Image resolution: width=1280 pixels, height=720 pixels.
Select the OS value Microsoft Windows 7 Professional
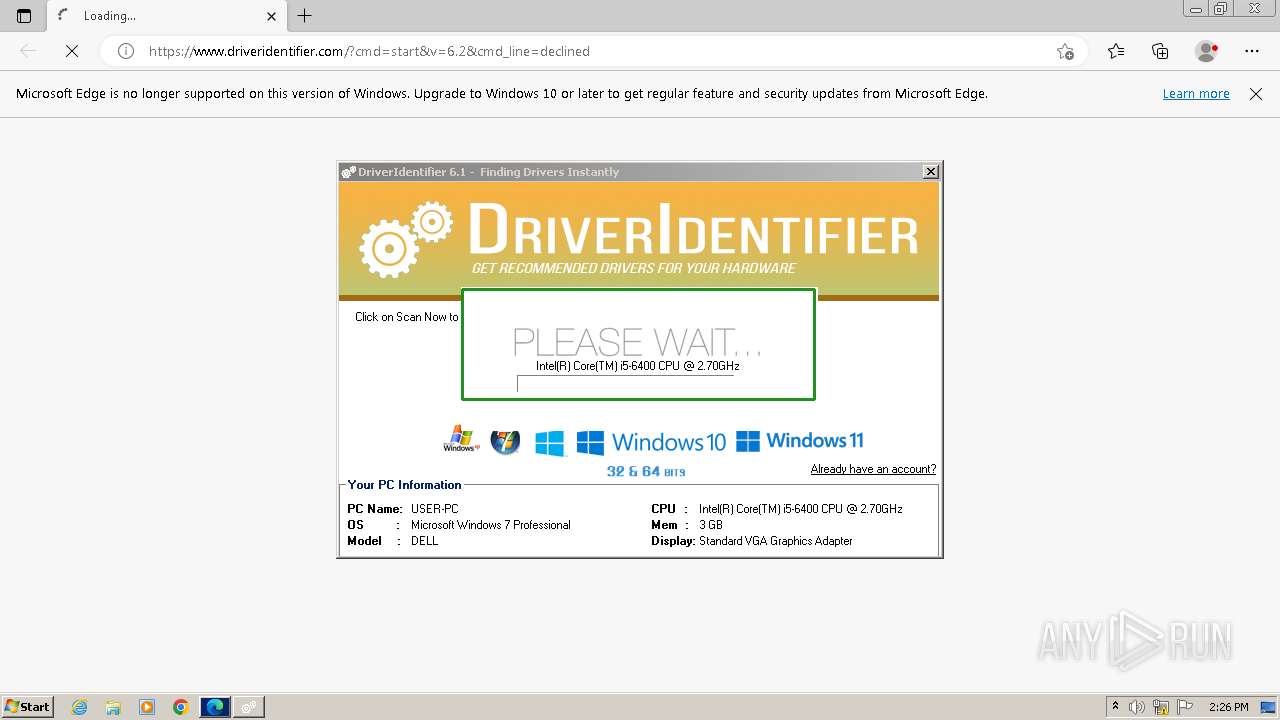pos(490,525)
